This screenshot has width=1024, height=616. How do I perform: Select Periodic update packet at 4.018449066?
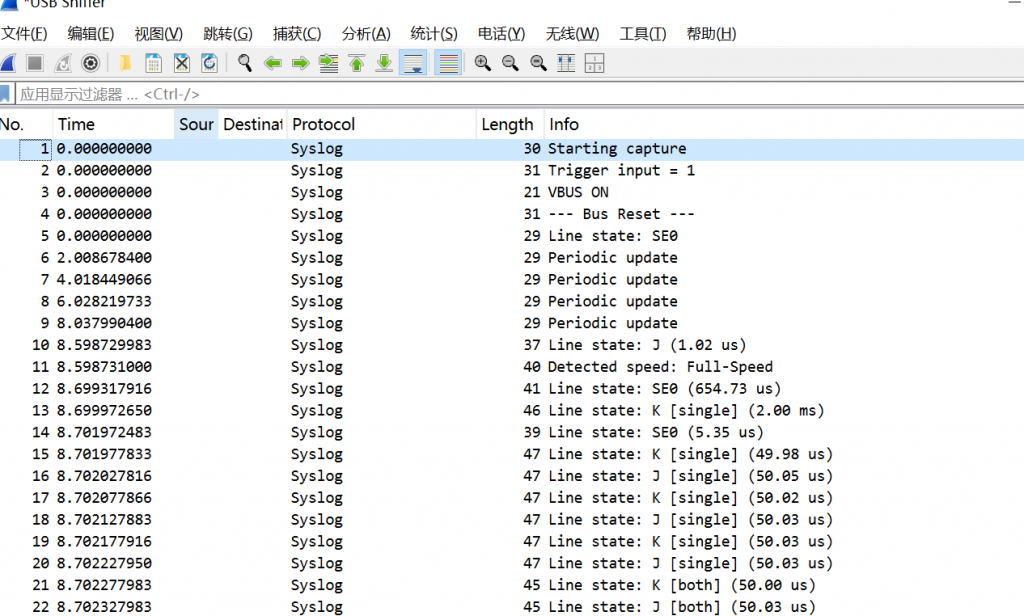[x=512, y=280]
